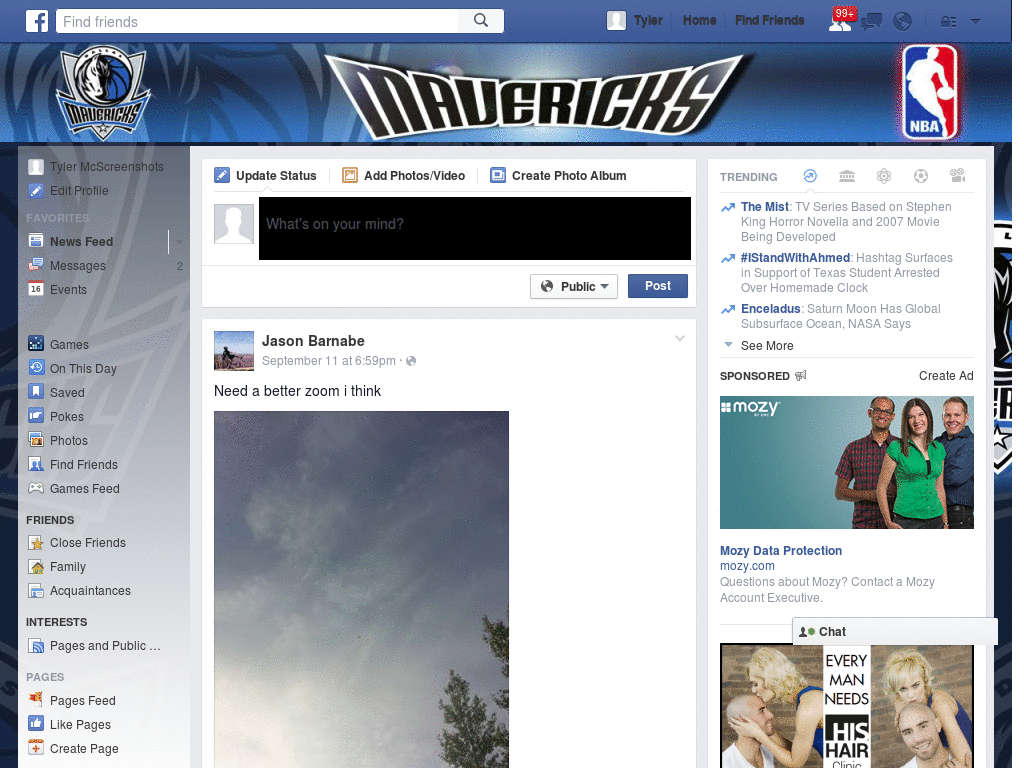Expand the account menu arrow in top bar
This screenshot has height=768, width=1024.
coord(976,22)
